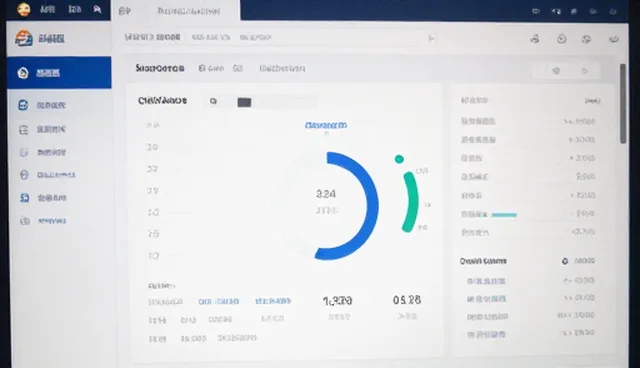Open the blue link text above the donut chart
Screen dimensions: 640x368
click(x=326, y=125)
